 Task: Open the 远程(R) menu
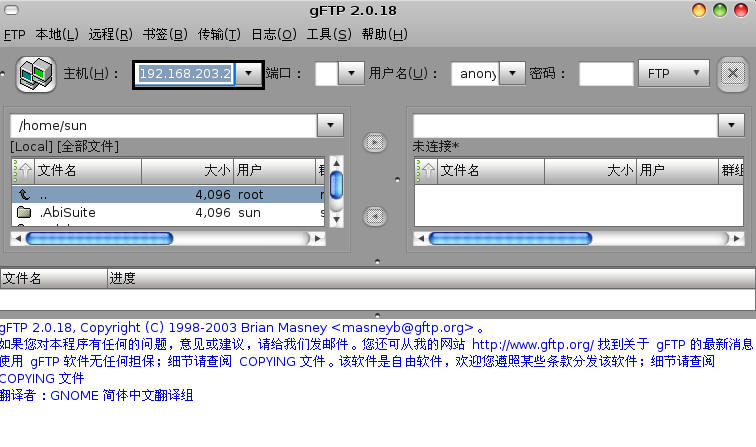pyautogui.click(x=110, y=35)
